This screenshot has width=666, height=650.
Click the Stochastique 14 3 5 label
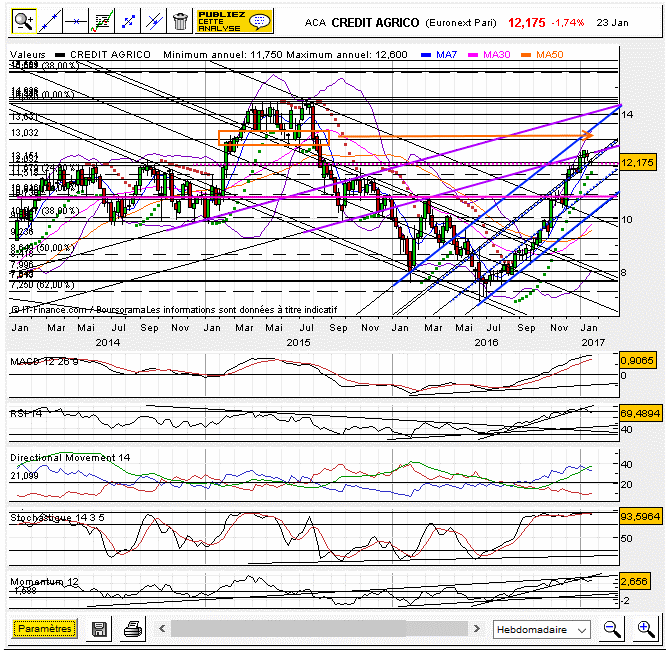(57, 517)
